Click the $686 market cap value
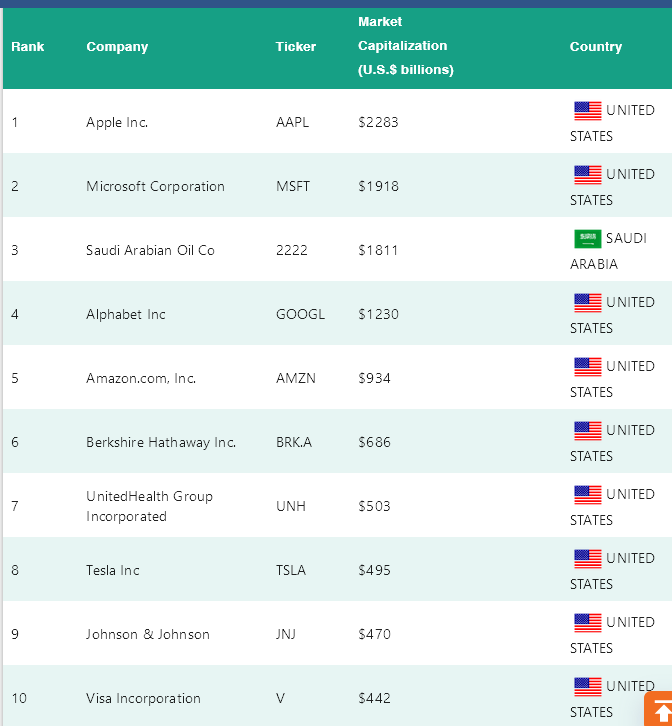This screenshot has width=672, height=726. (374, 442)
